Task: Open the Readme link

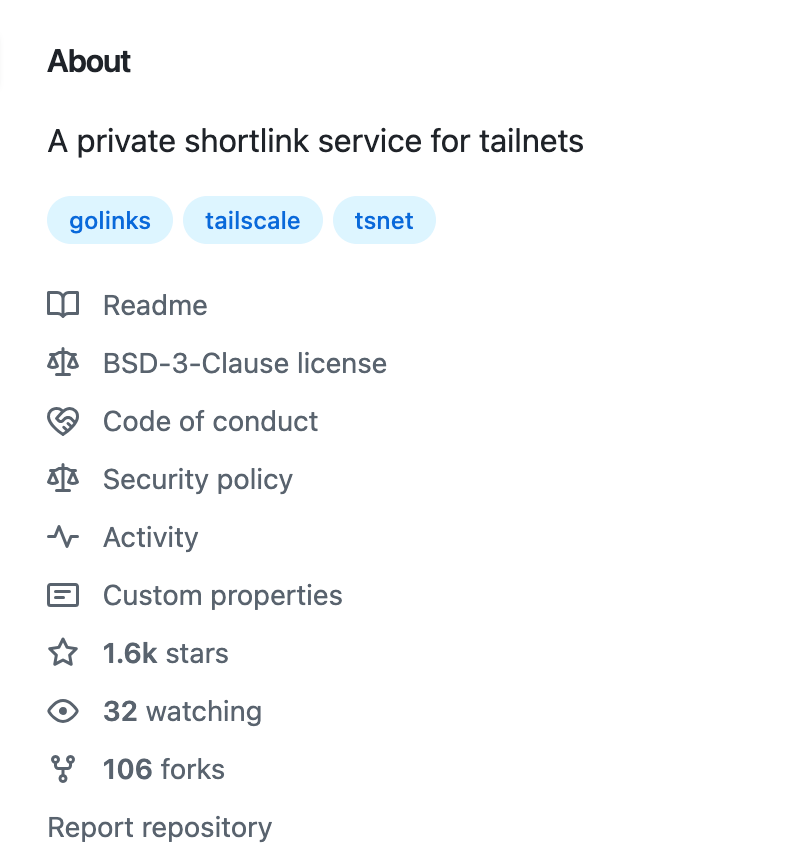Action: click(x=155, y=305)
